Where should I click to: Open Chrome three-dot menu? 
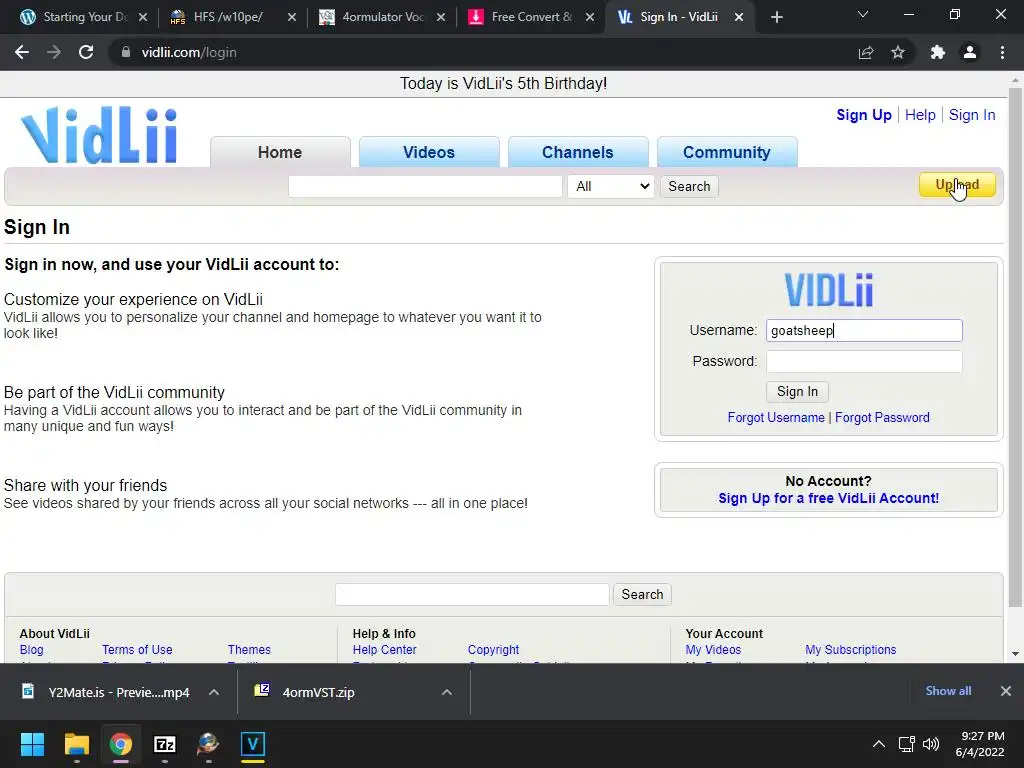pos(1002,52)
